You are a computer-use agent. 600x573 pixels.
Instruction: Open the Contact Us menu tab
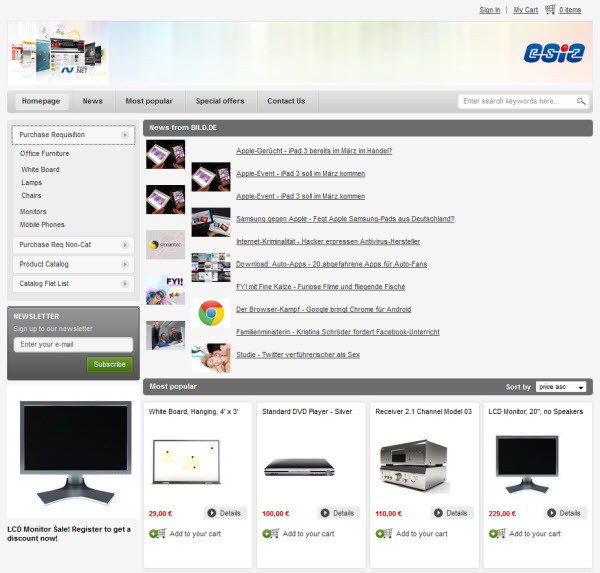286,101
